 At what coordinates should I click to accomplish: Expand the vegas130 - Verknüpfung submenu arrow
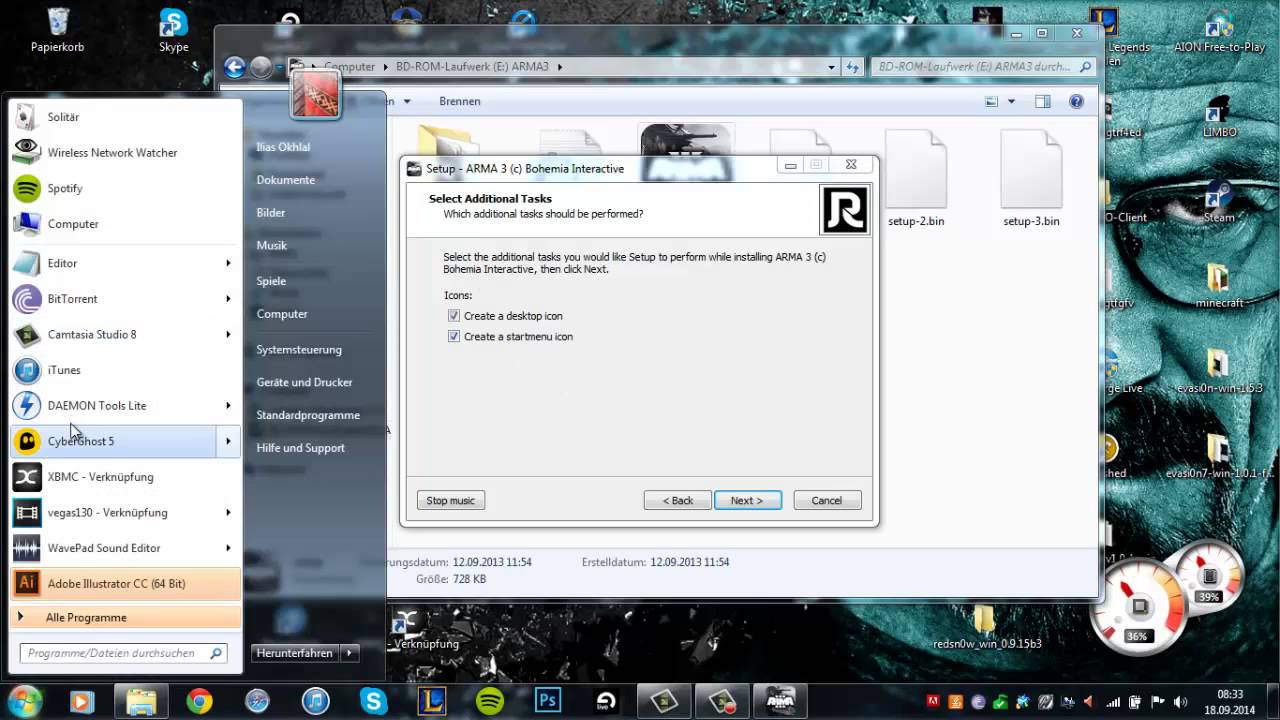[x=228, y=512]
